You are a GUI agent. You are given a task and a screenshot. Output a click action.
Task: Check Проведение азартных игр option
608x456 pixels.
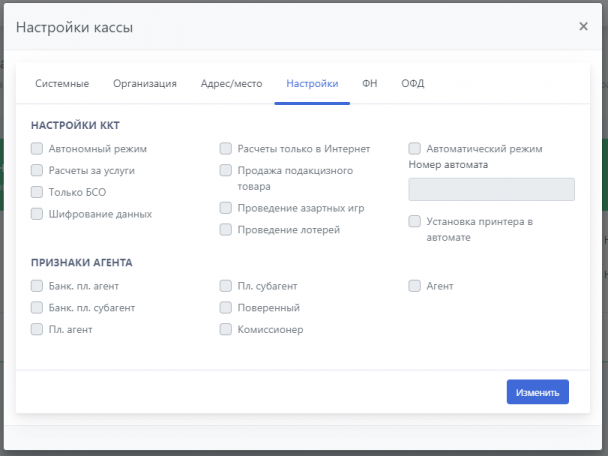(x=226, y=208)
